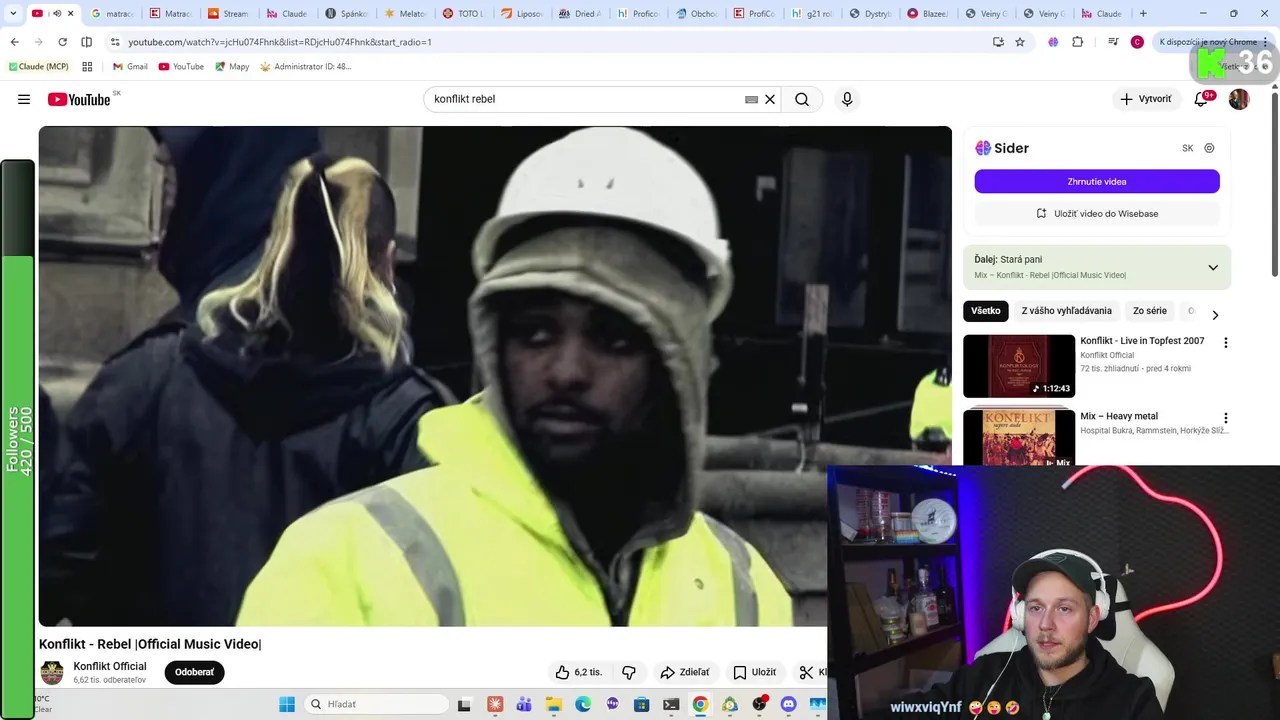The height and width of the screenshot is (720, 1280).
Task: Share video with Zdieľať button
Action: (x=685, y=672)
